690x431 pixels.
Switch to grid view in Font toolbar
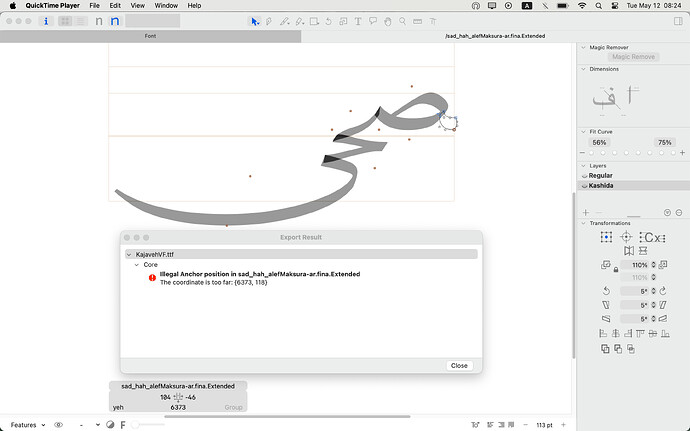click(x=65, y=21)
